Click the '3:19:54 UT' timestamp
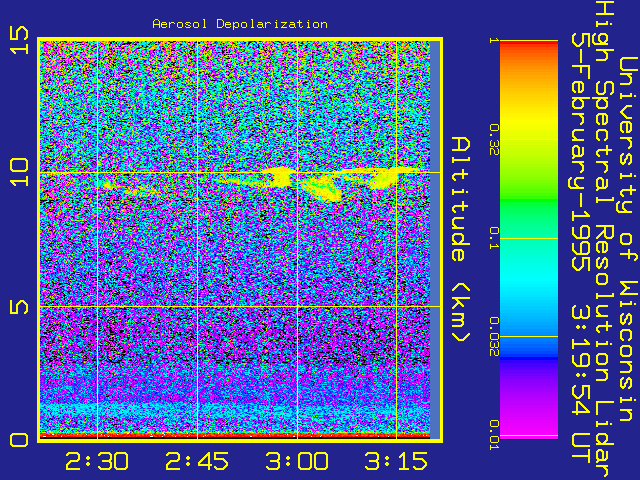 [x=580, y=384]
